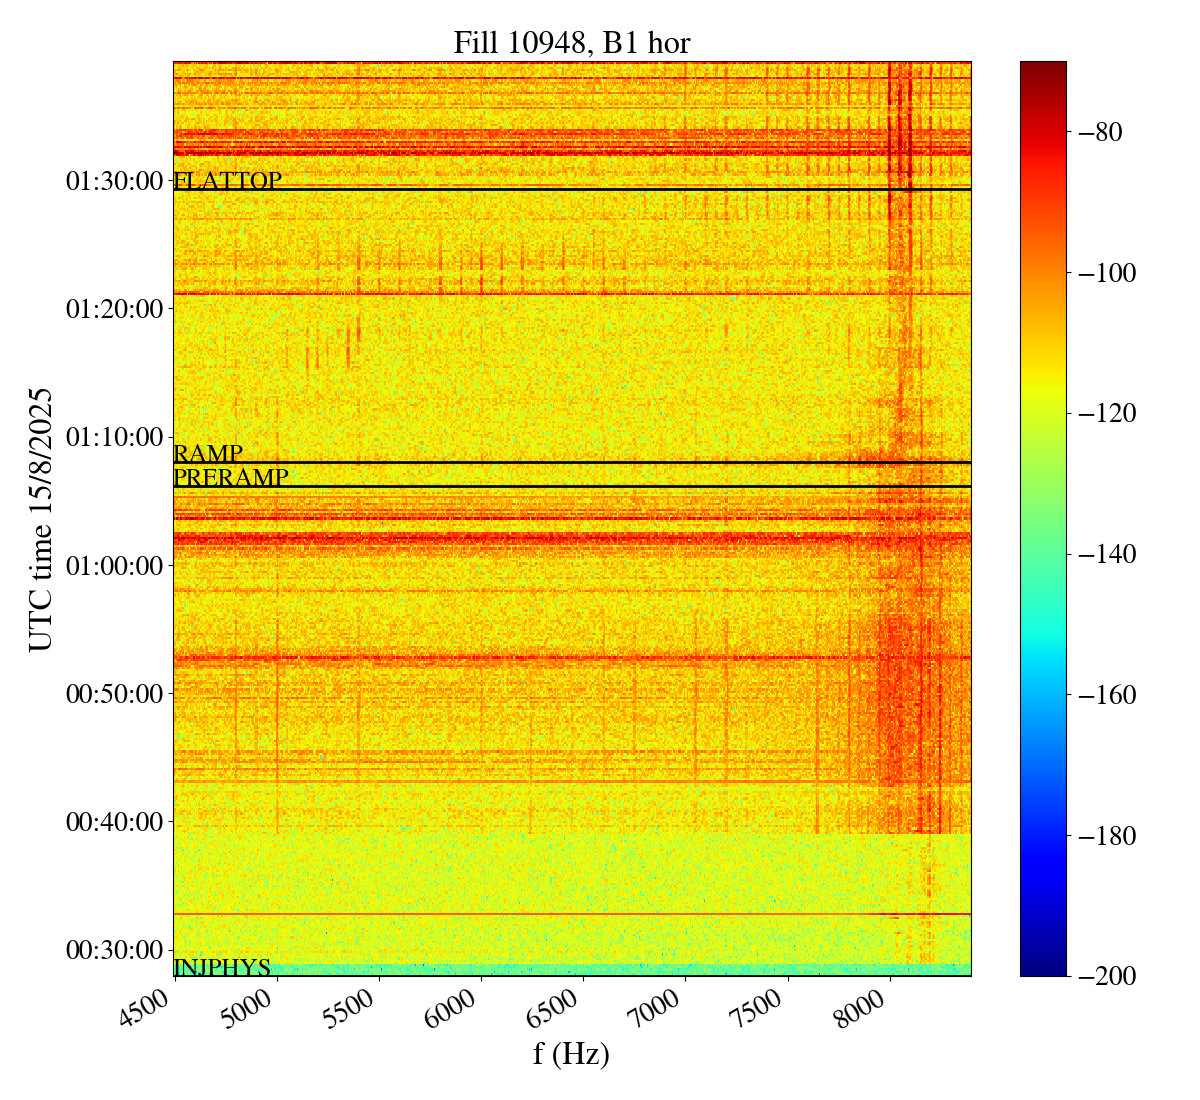Select the 01:00:00 time tick label

click(x=114, y=565)
